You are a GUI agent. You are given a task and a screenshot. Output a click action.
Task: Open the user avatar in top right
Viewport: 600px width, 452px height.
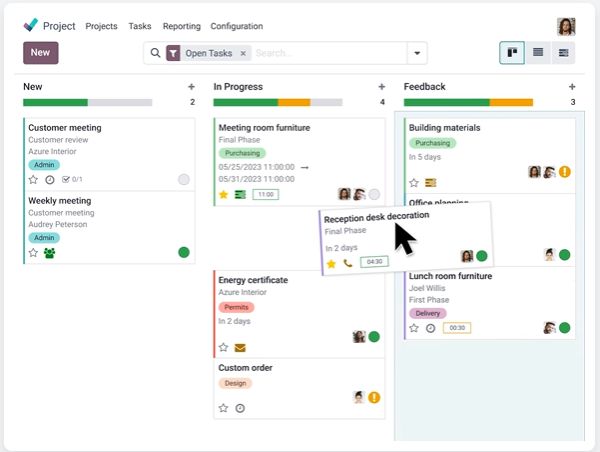pyautogui.click(x=566, y=26)
